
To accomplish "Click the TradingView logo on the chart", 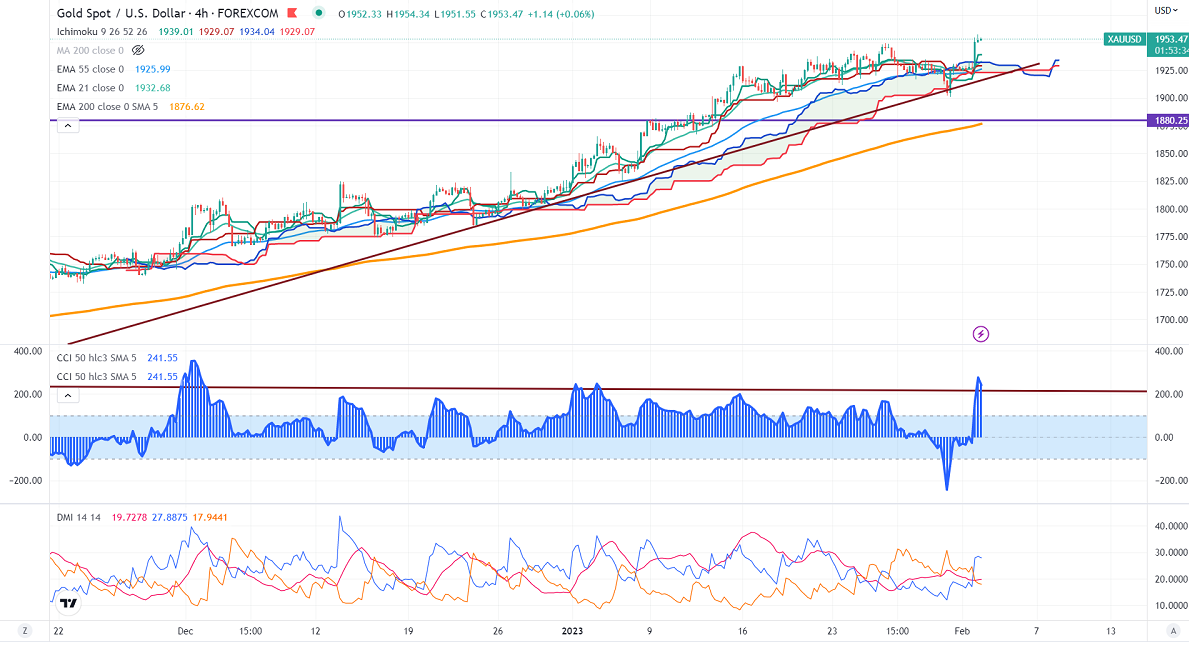I will pyautogui.click(x=68, y=603).
